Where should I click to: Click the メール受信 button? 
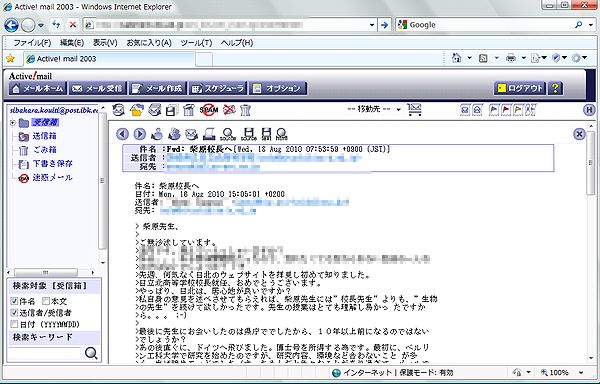(x=98, y=88)
